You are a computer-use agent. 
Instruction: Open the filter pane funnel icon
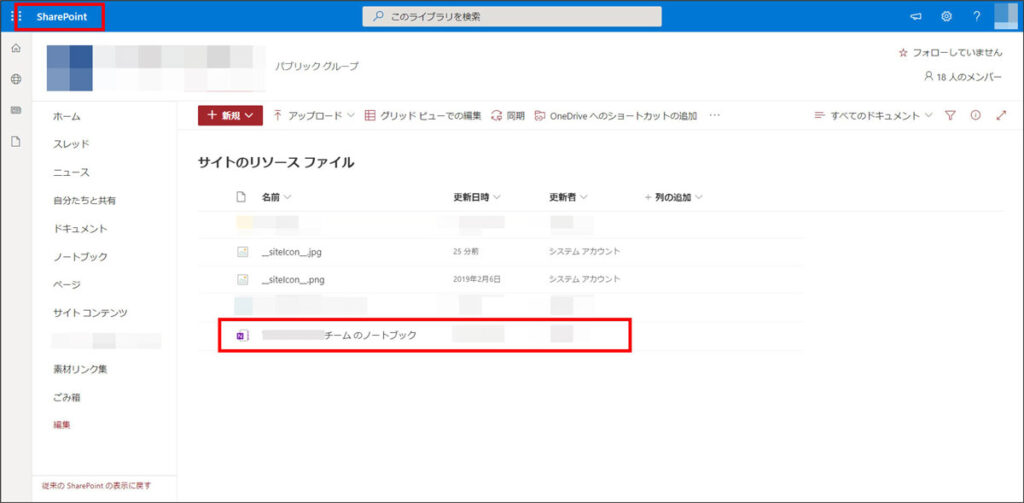(x=950, y=116)
